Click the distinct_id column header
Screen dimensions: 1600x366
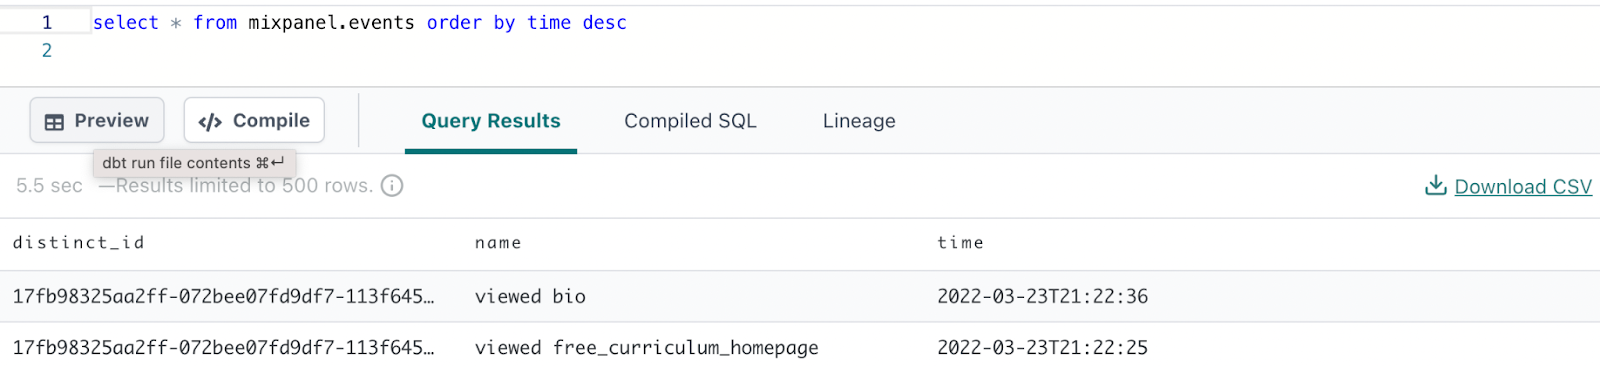click(78, 243)
